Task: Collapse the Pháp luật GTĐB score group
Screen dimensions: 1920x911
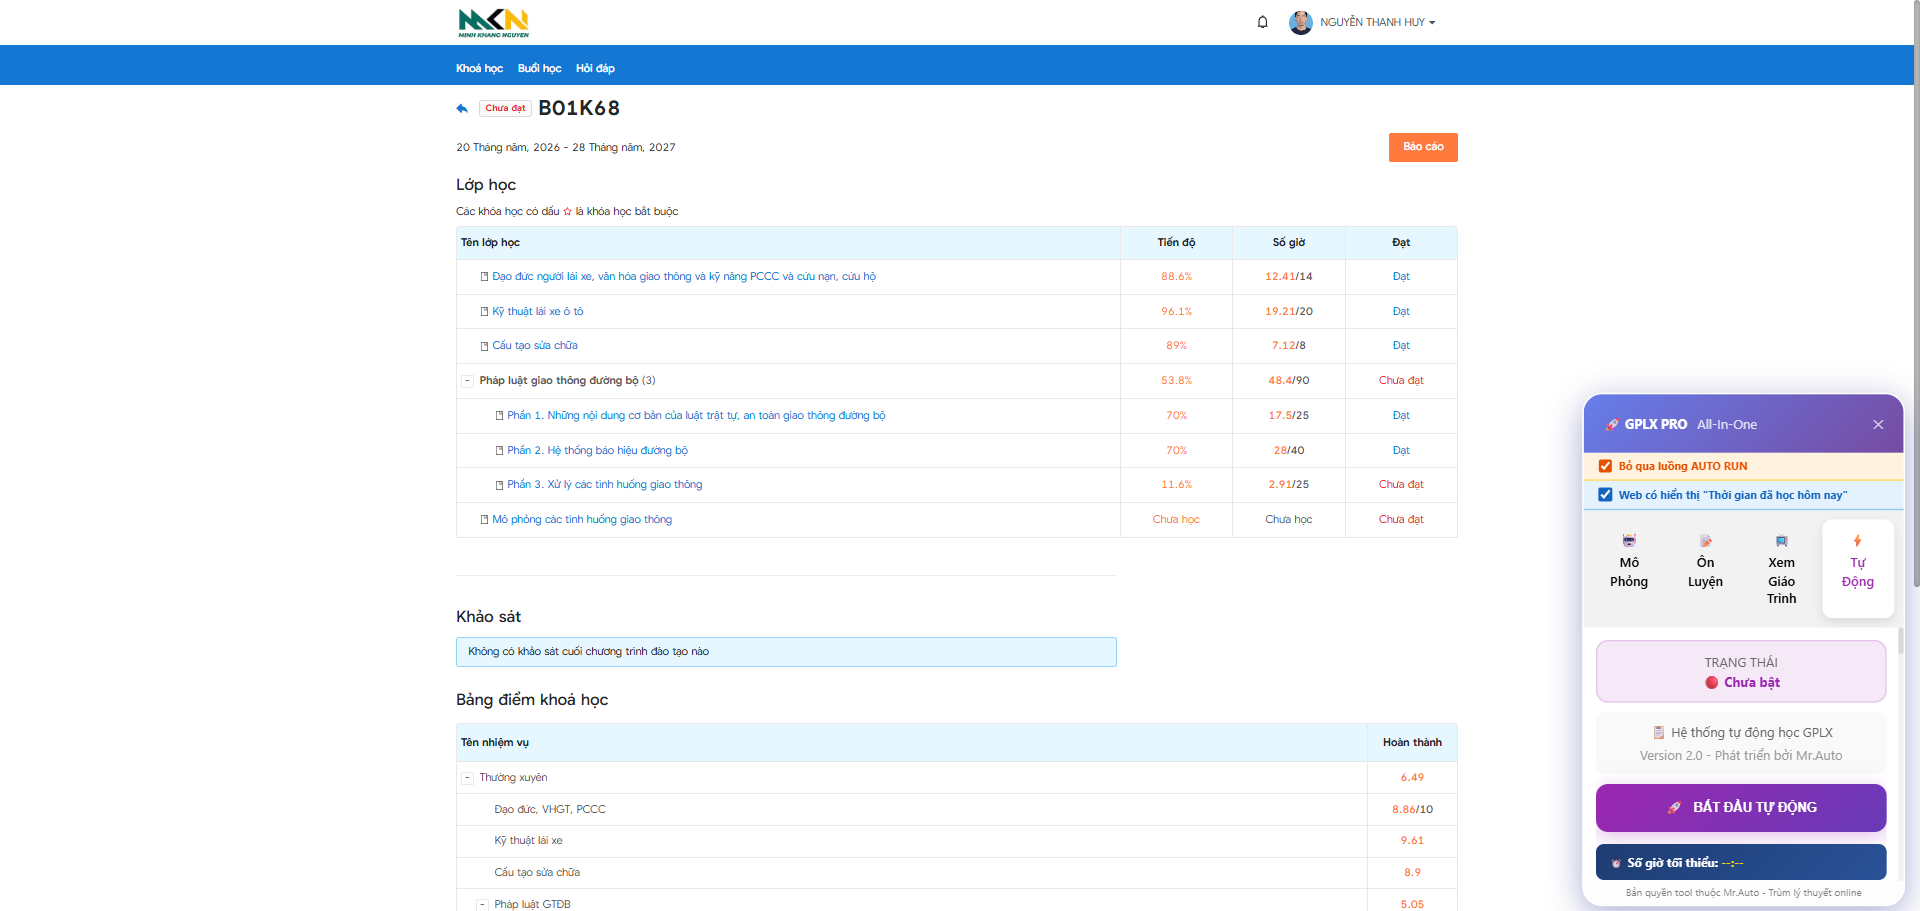Action: (482, 904)
